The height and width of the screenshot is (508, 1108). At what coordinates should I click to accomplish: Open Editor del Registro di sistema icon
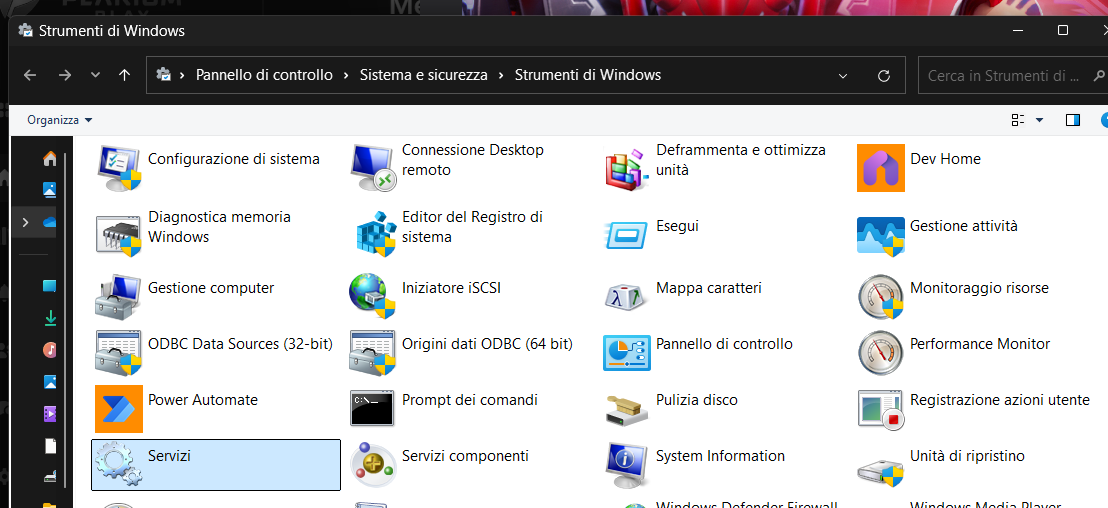click(x=375, y=235)
